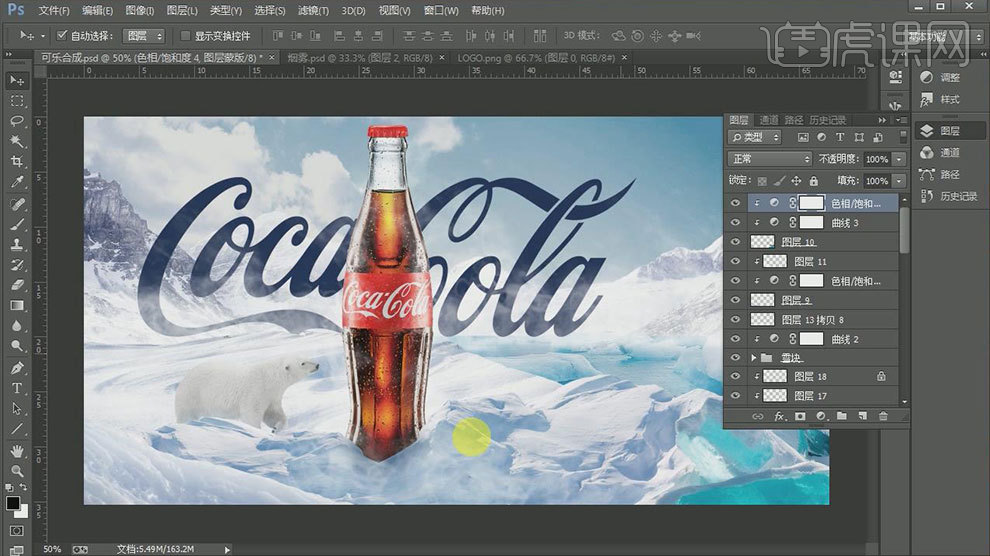The height and width of the screenshot is (556, 990).
Task: Switch to the 通道 tab in the Layers panel
Action: coord(768,120)
